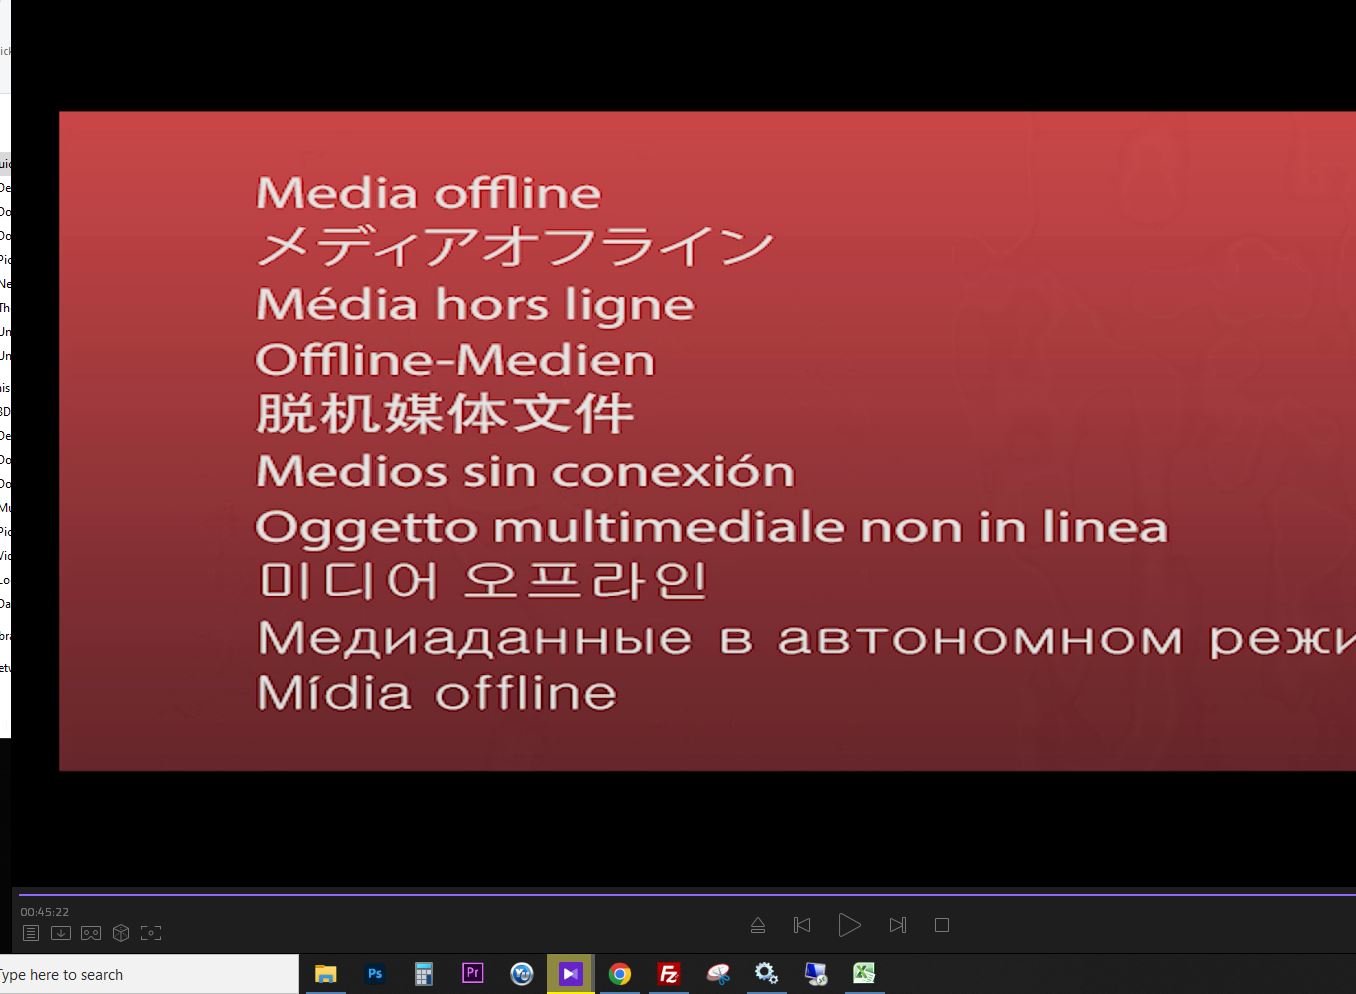The height and width of the screenshot is (994, 1356).
Task: Click the Eject / open file icon
Action: (758, 925)
